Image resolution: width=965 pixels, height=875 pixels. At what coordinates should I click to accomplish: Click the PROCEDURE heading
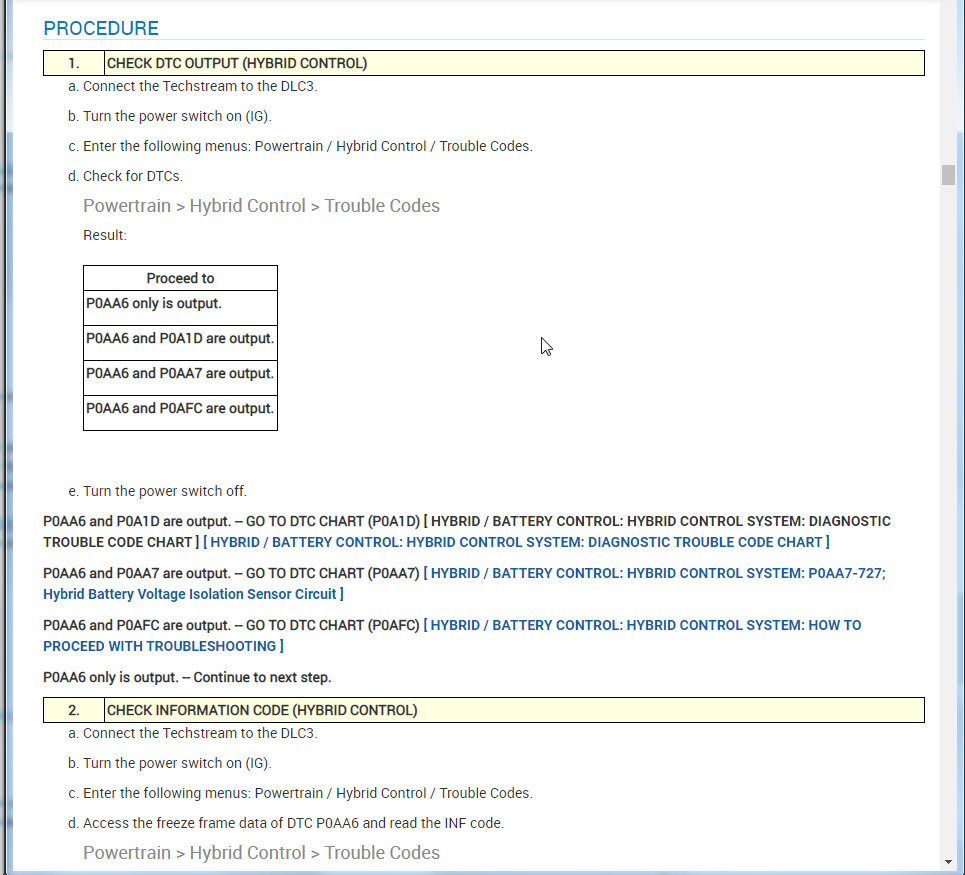[101, 28]
